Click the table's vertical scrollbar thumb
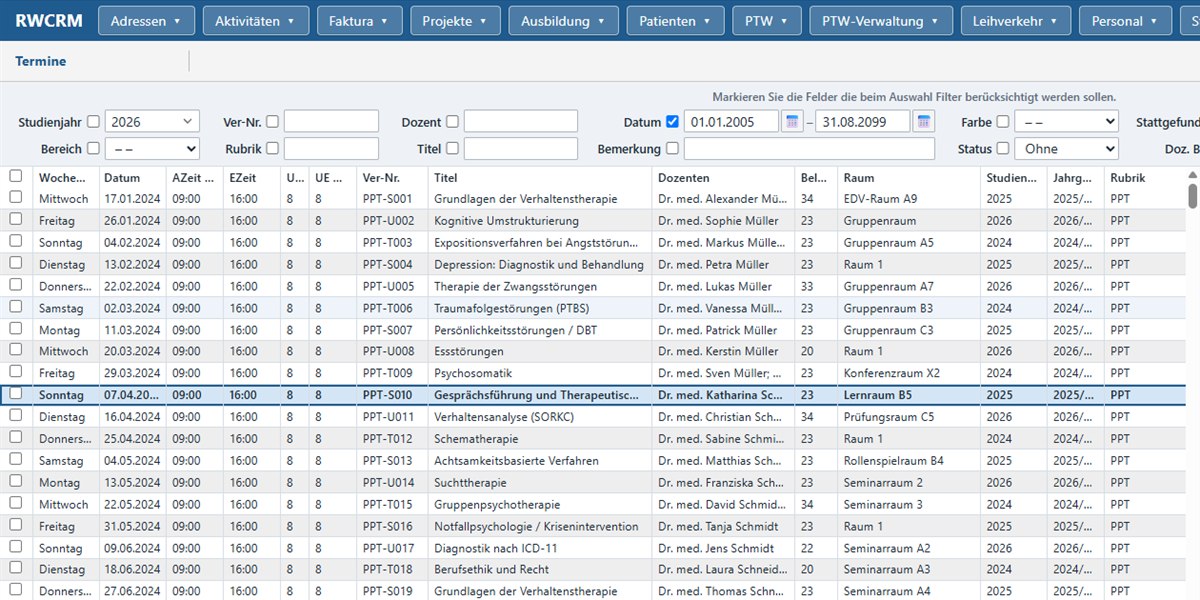This screenshot has height=600, width=1200. pyautogui.click(x=1193, y=195)
